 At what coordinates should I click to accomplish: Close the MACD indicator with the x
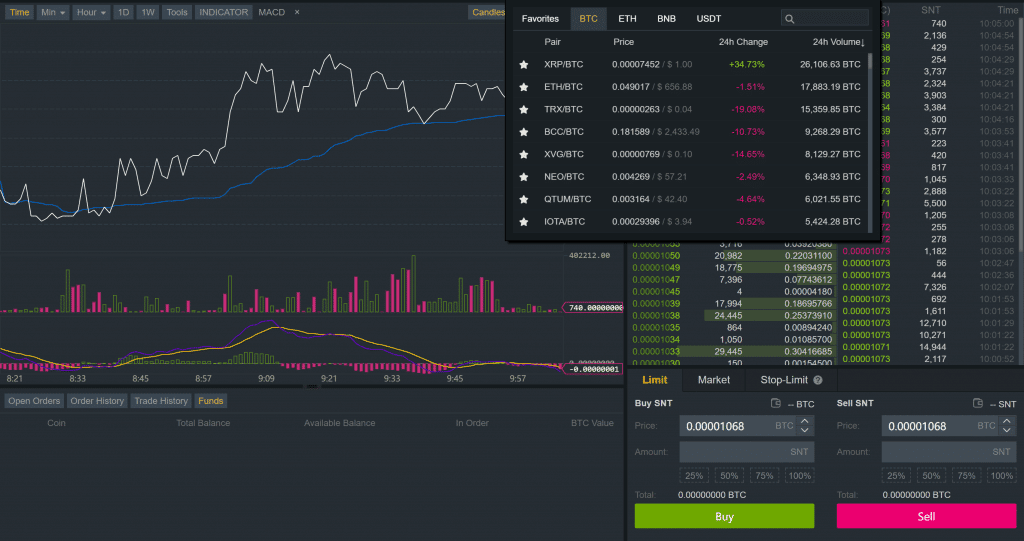coord(296,12)
